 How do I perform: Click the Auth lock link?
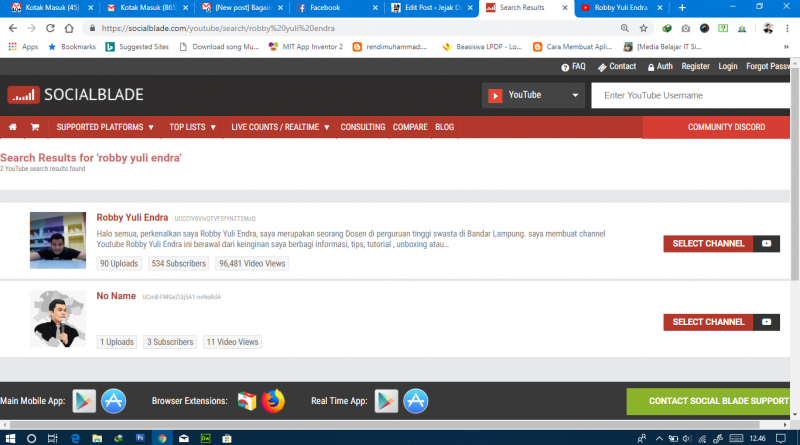pyautogui.click(x=660, y=67)
